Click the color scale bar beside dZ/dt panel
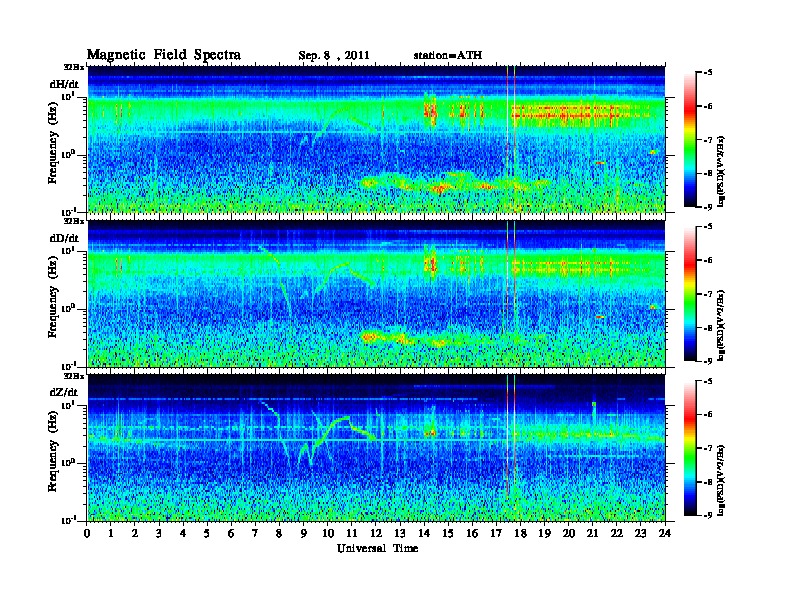This screenshot has height=612, width=792. pos(690,448)
